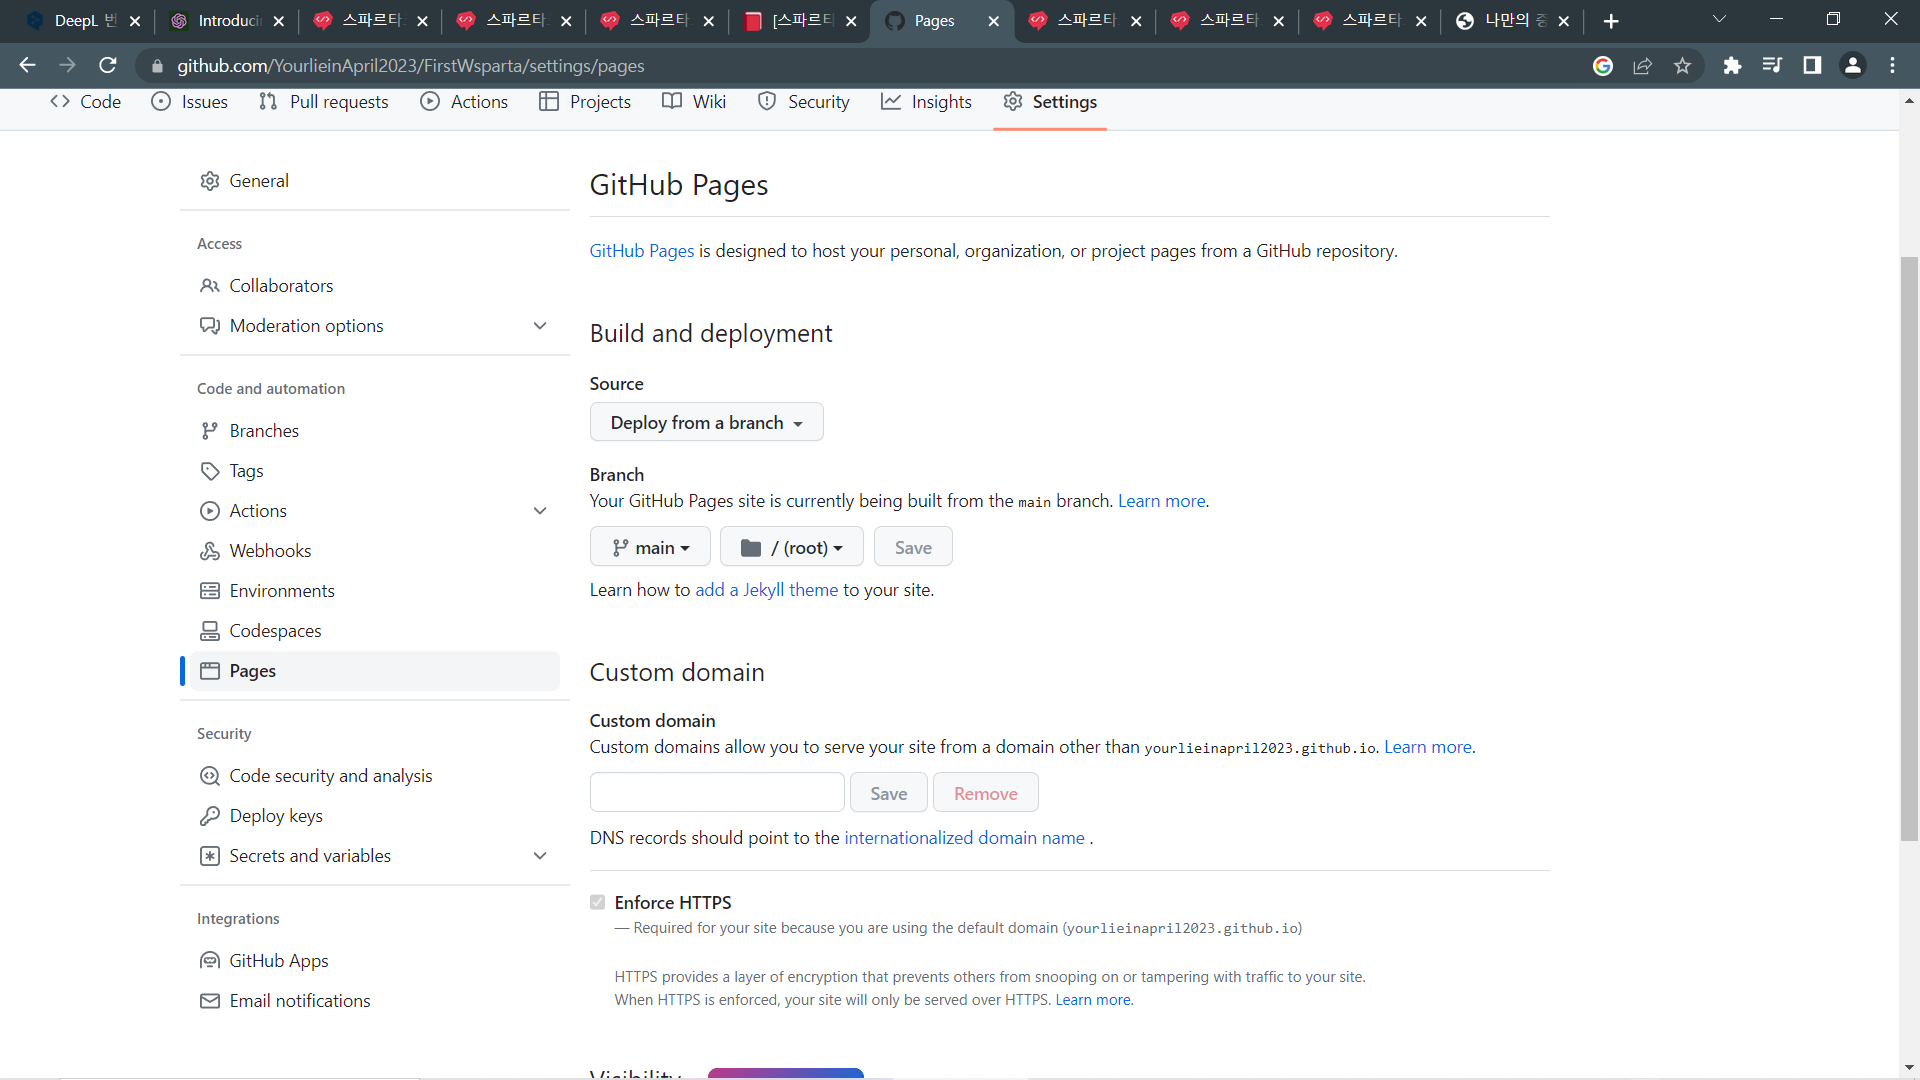Screen dimensions: 1920x1080
Task: Bookmark this page with the star icon
Action: coord(1683,65)
